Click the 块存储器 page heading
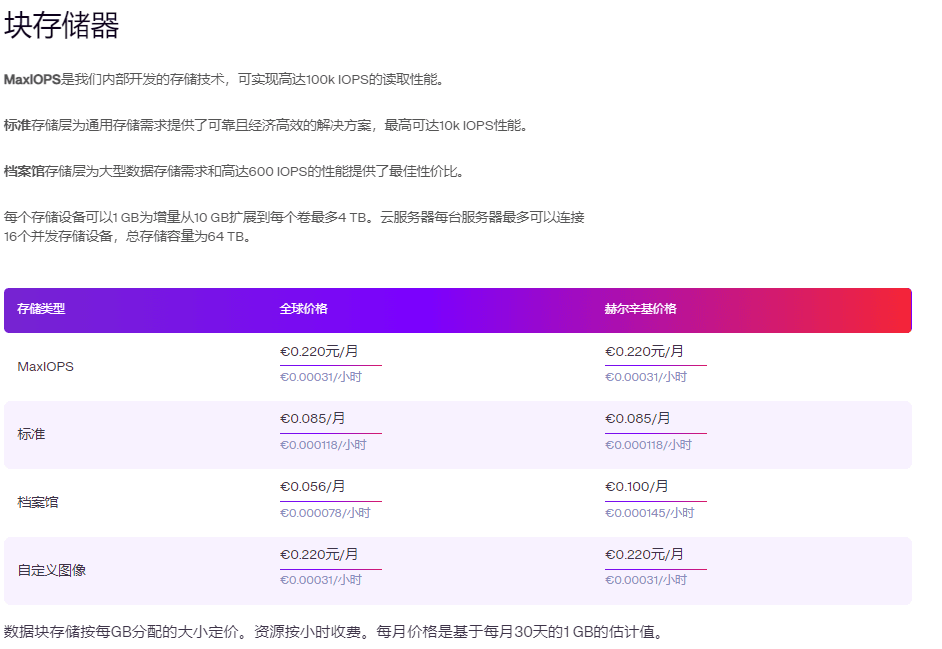 (60, 28)
